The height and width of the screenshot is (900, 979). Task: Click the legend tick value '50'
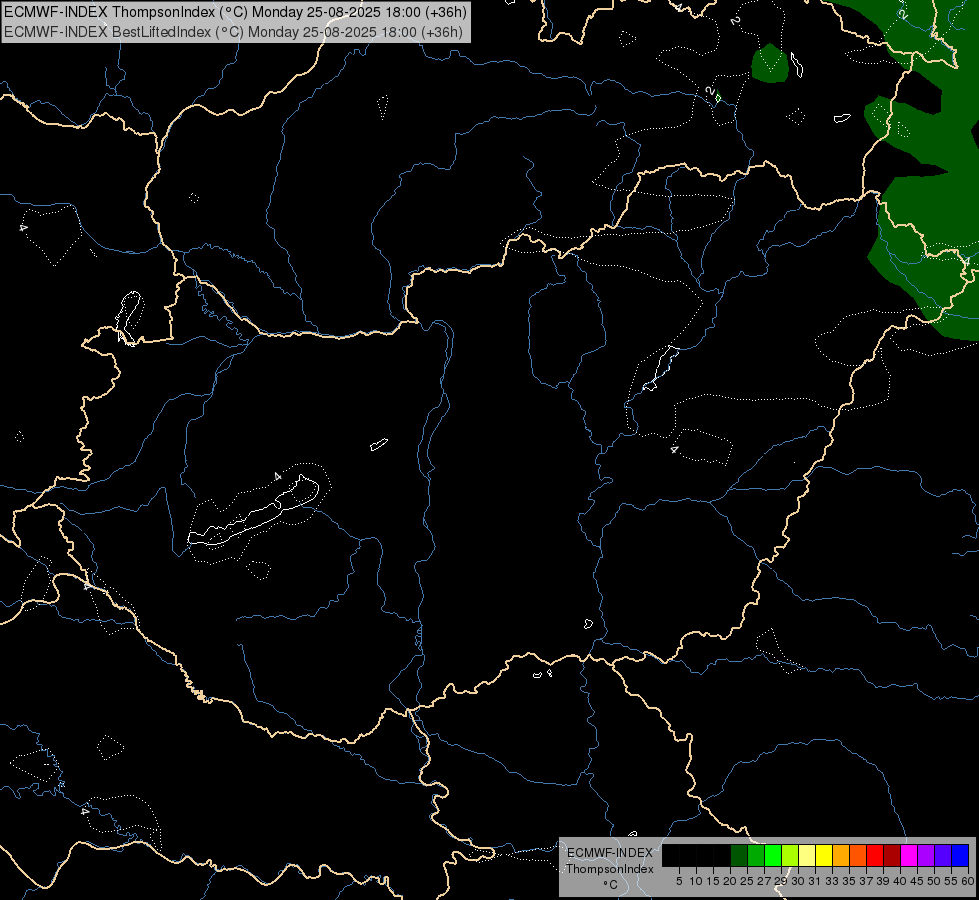933,881
